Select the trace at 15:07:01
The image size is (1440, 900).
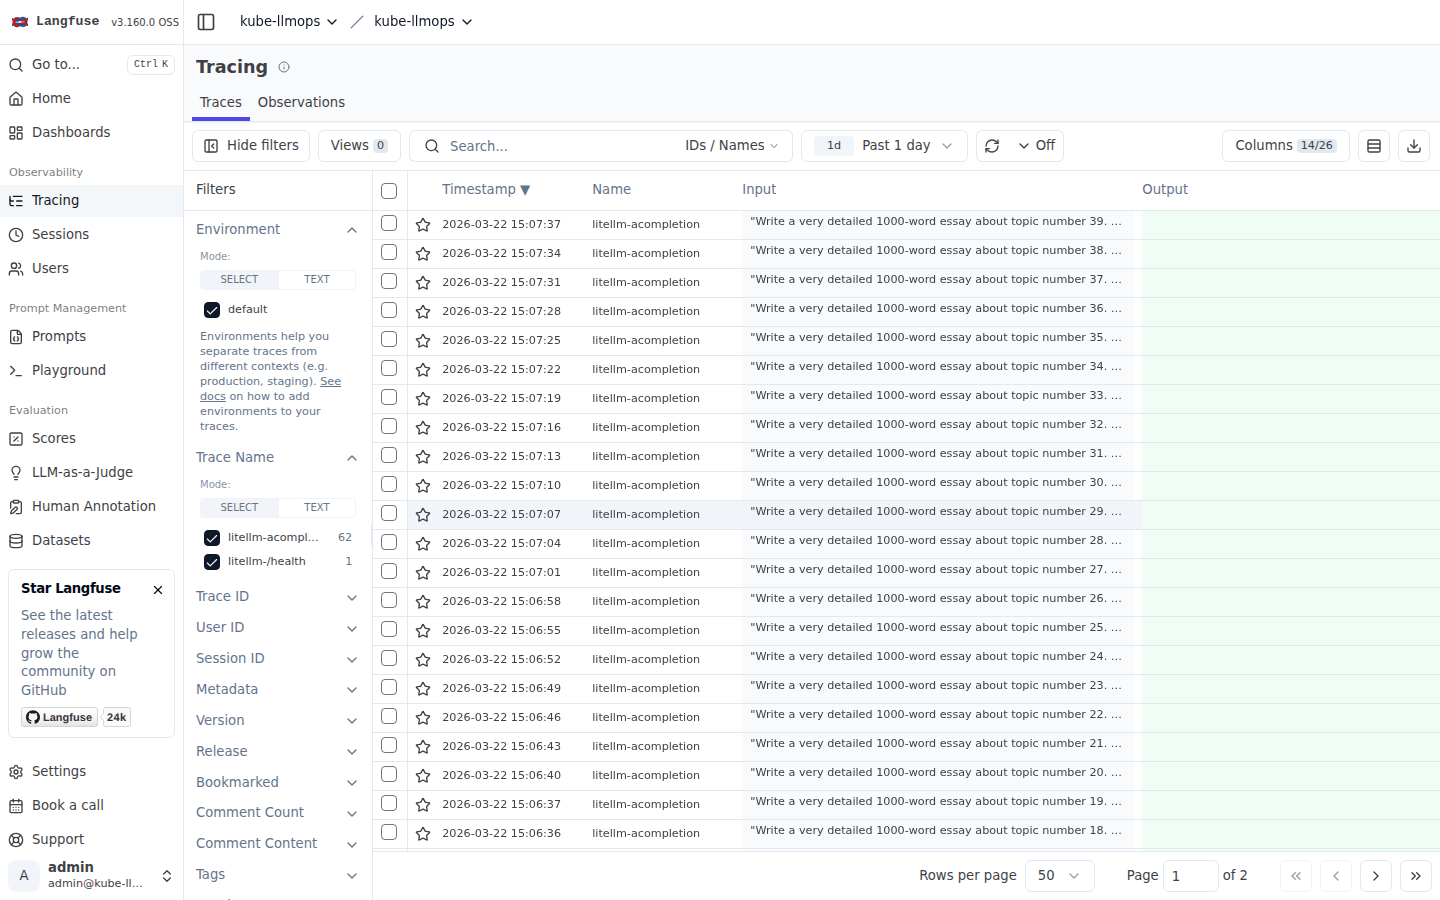coord(389,571)
